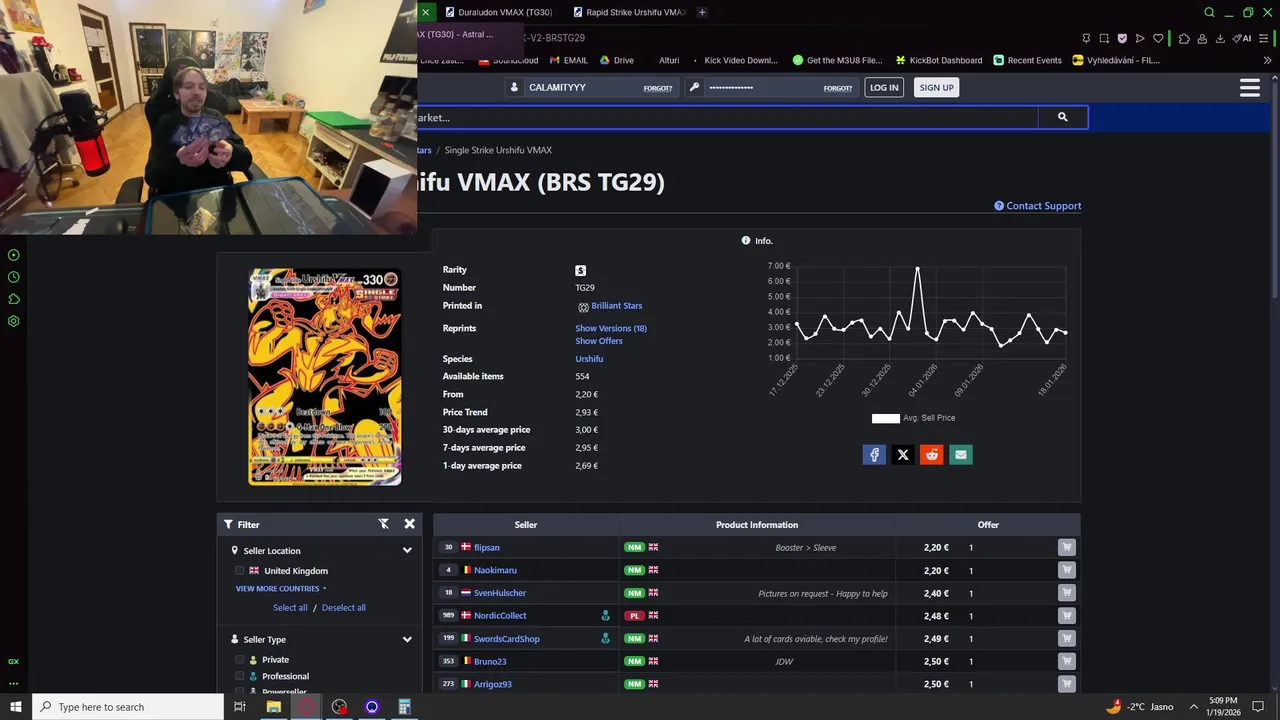Collapse the Seller Location filter section

click(407, 551)
